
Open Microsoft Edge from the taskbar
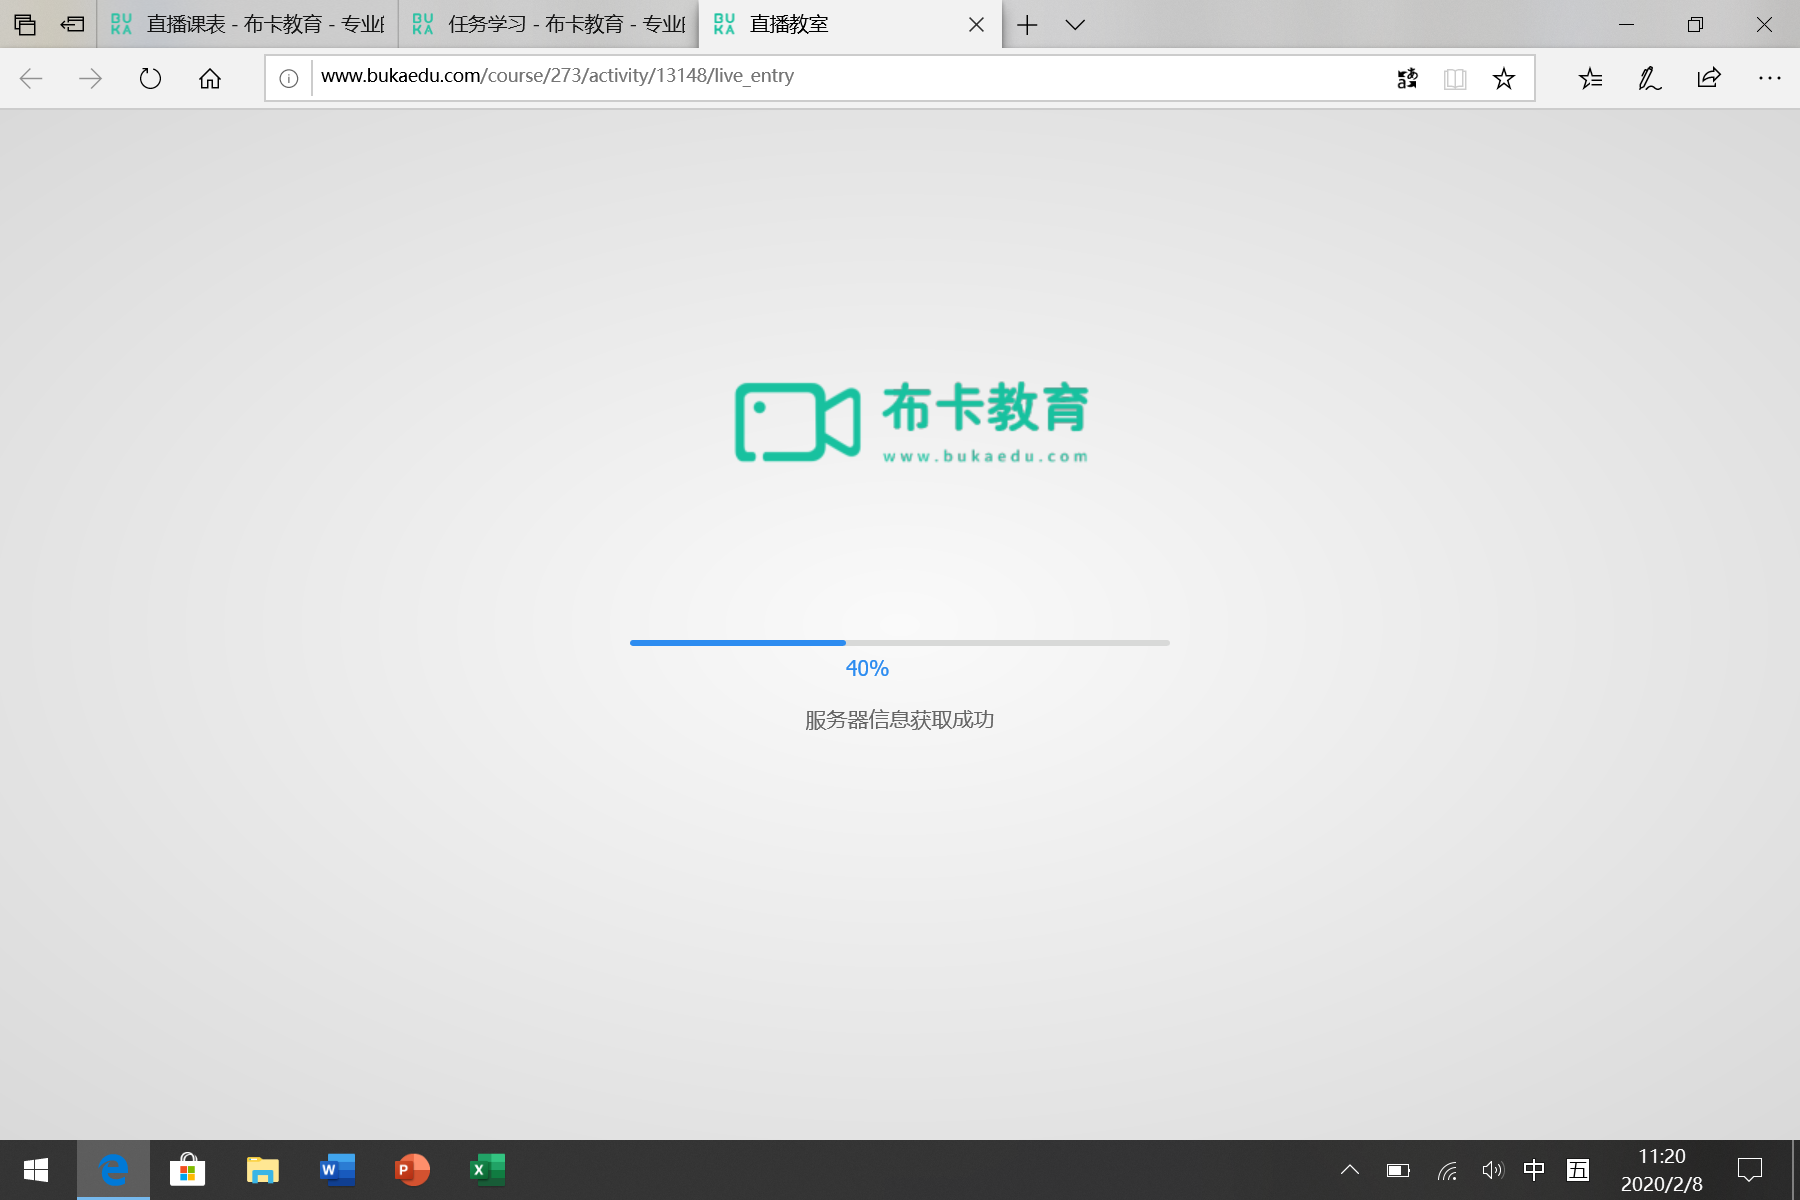click(113, 1170)
